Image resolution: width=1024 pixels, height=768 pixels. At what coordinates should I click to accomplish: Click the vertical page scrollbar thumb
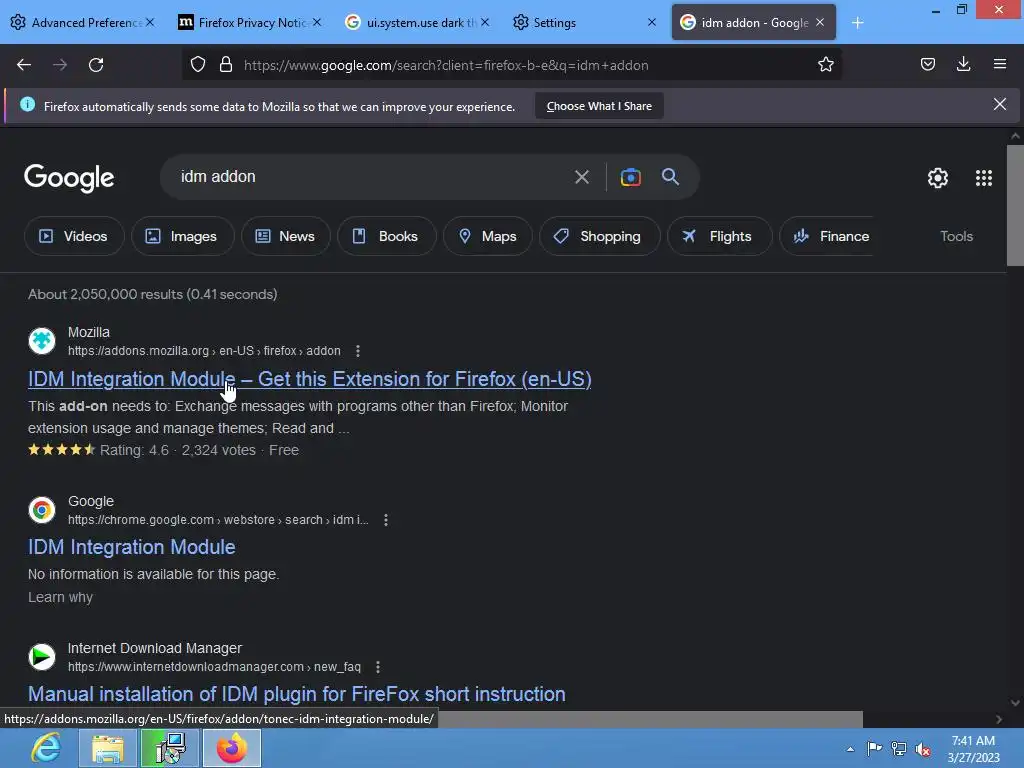(1015, 205)
